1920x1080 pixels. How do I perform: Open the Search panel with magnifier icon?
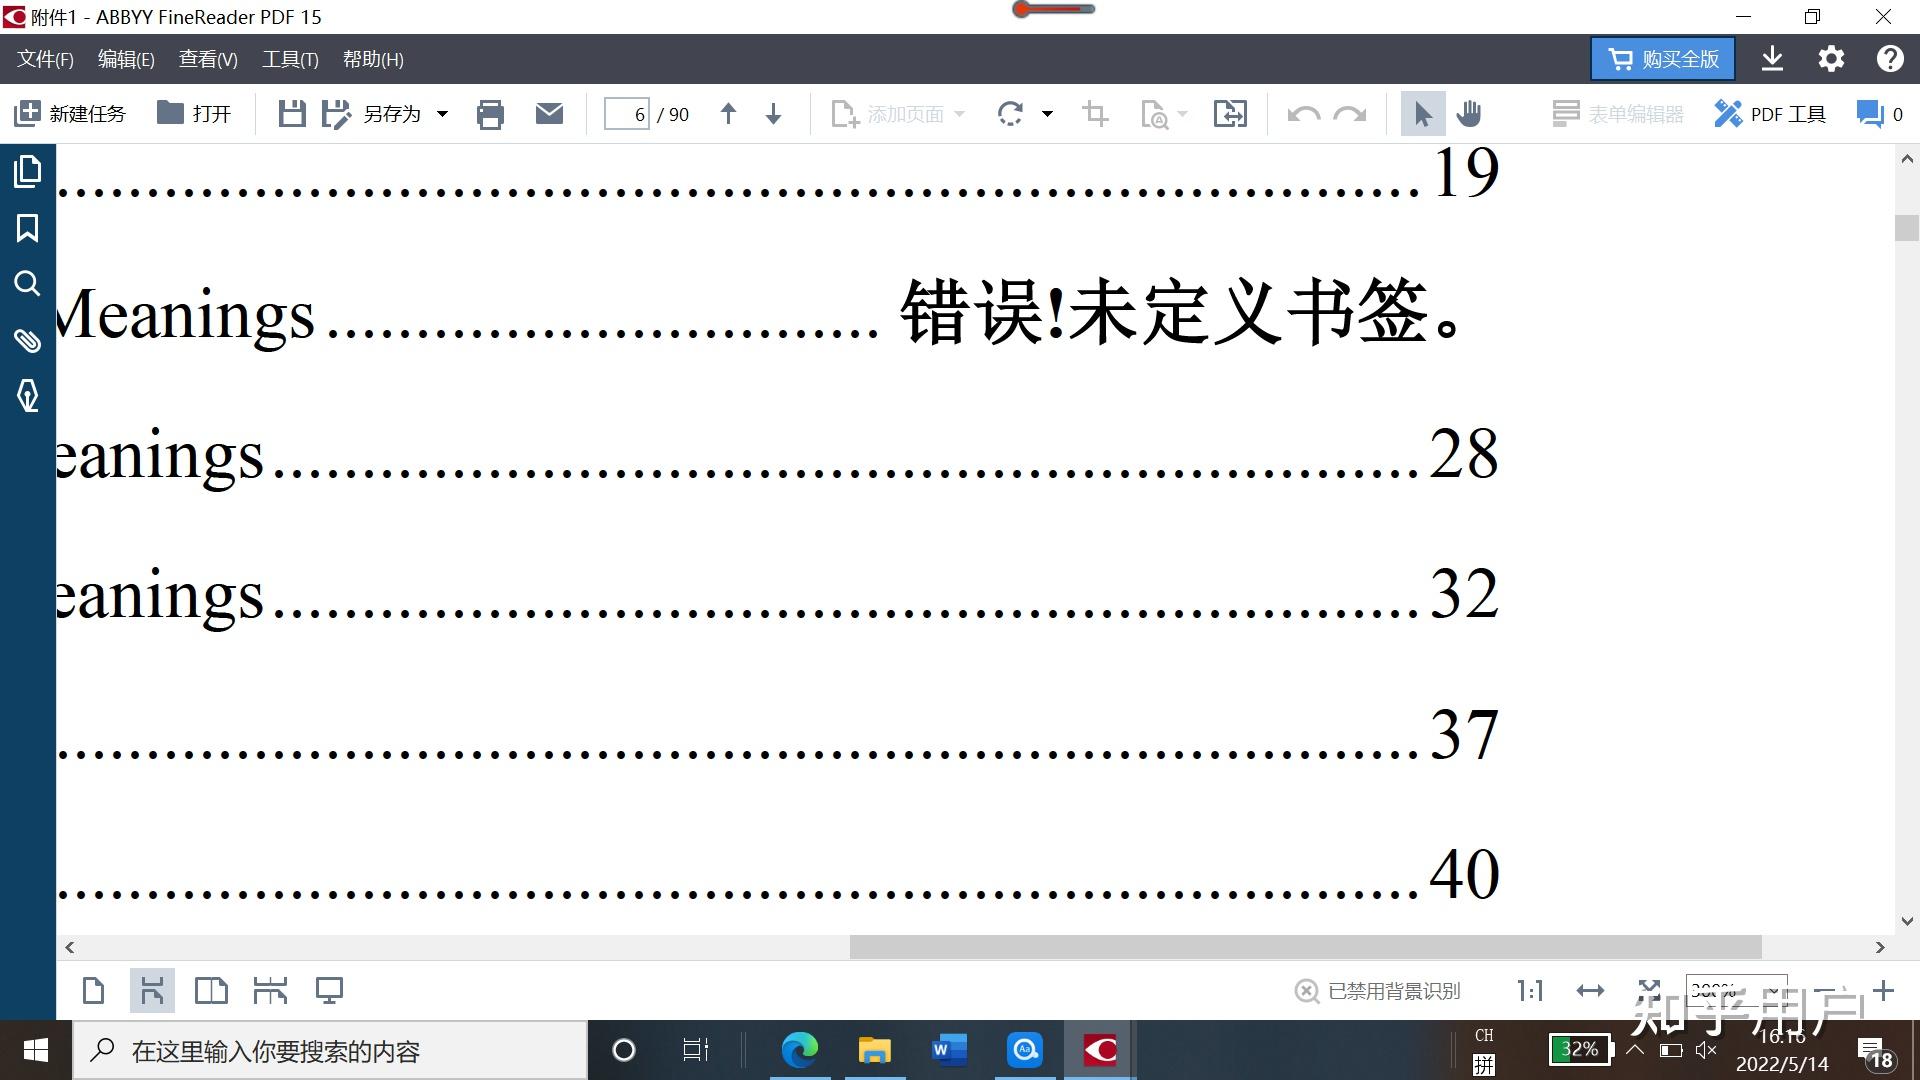[x=28, y=284]
